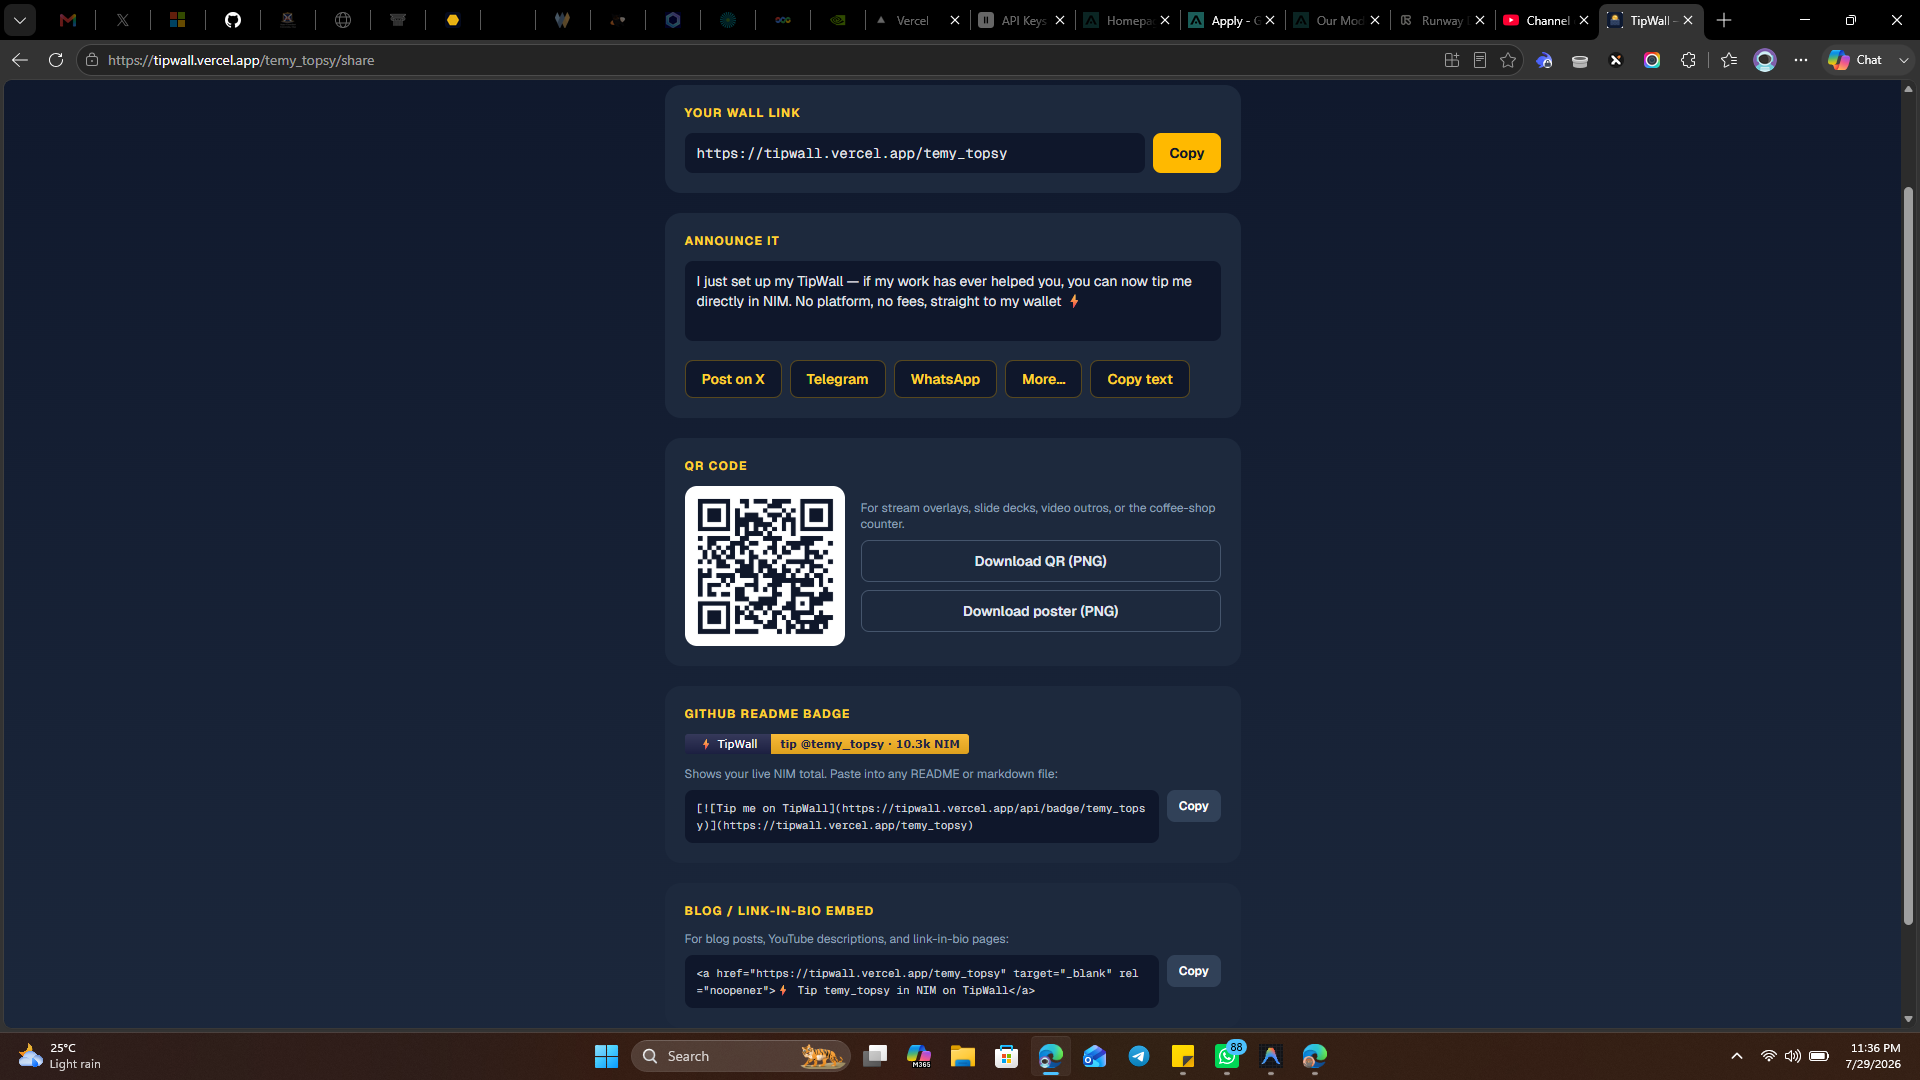The image size is (1920, 1080).
Task: Click the black X extension icon
Action: point(1616,60)
